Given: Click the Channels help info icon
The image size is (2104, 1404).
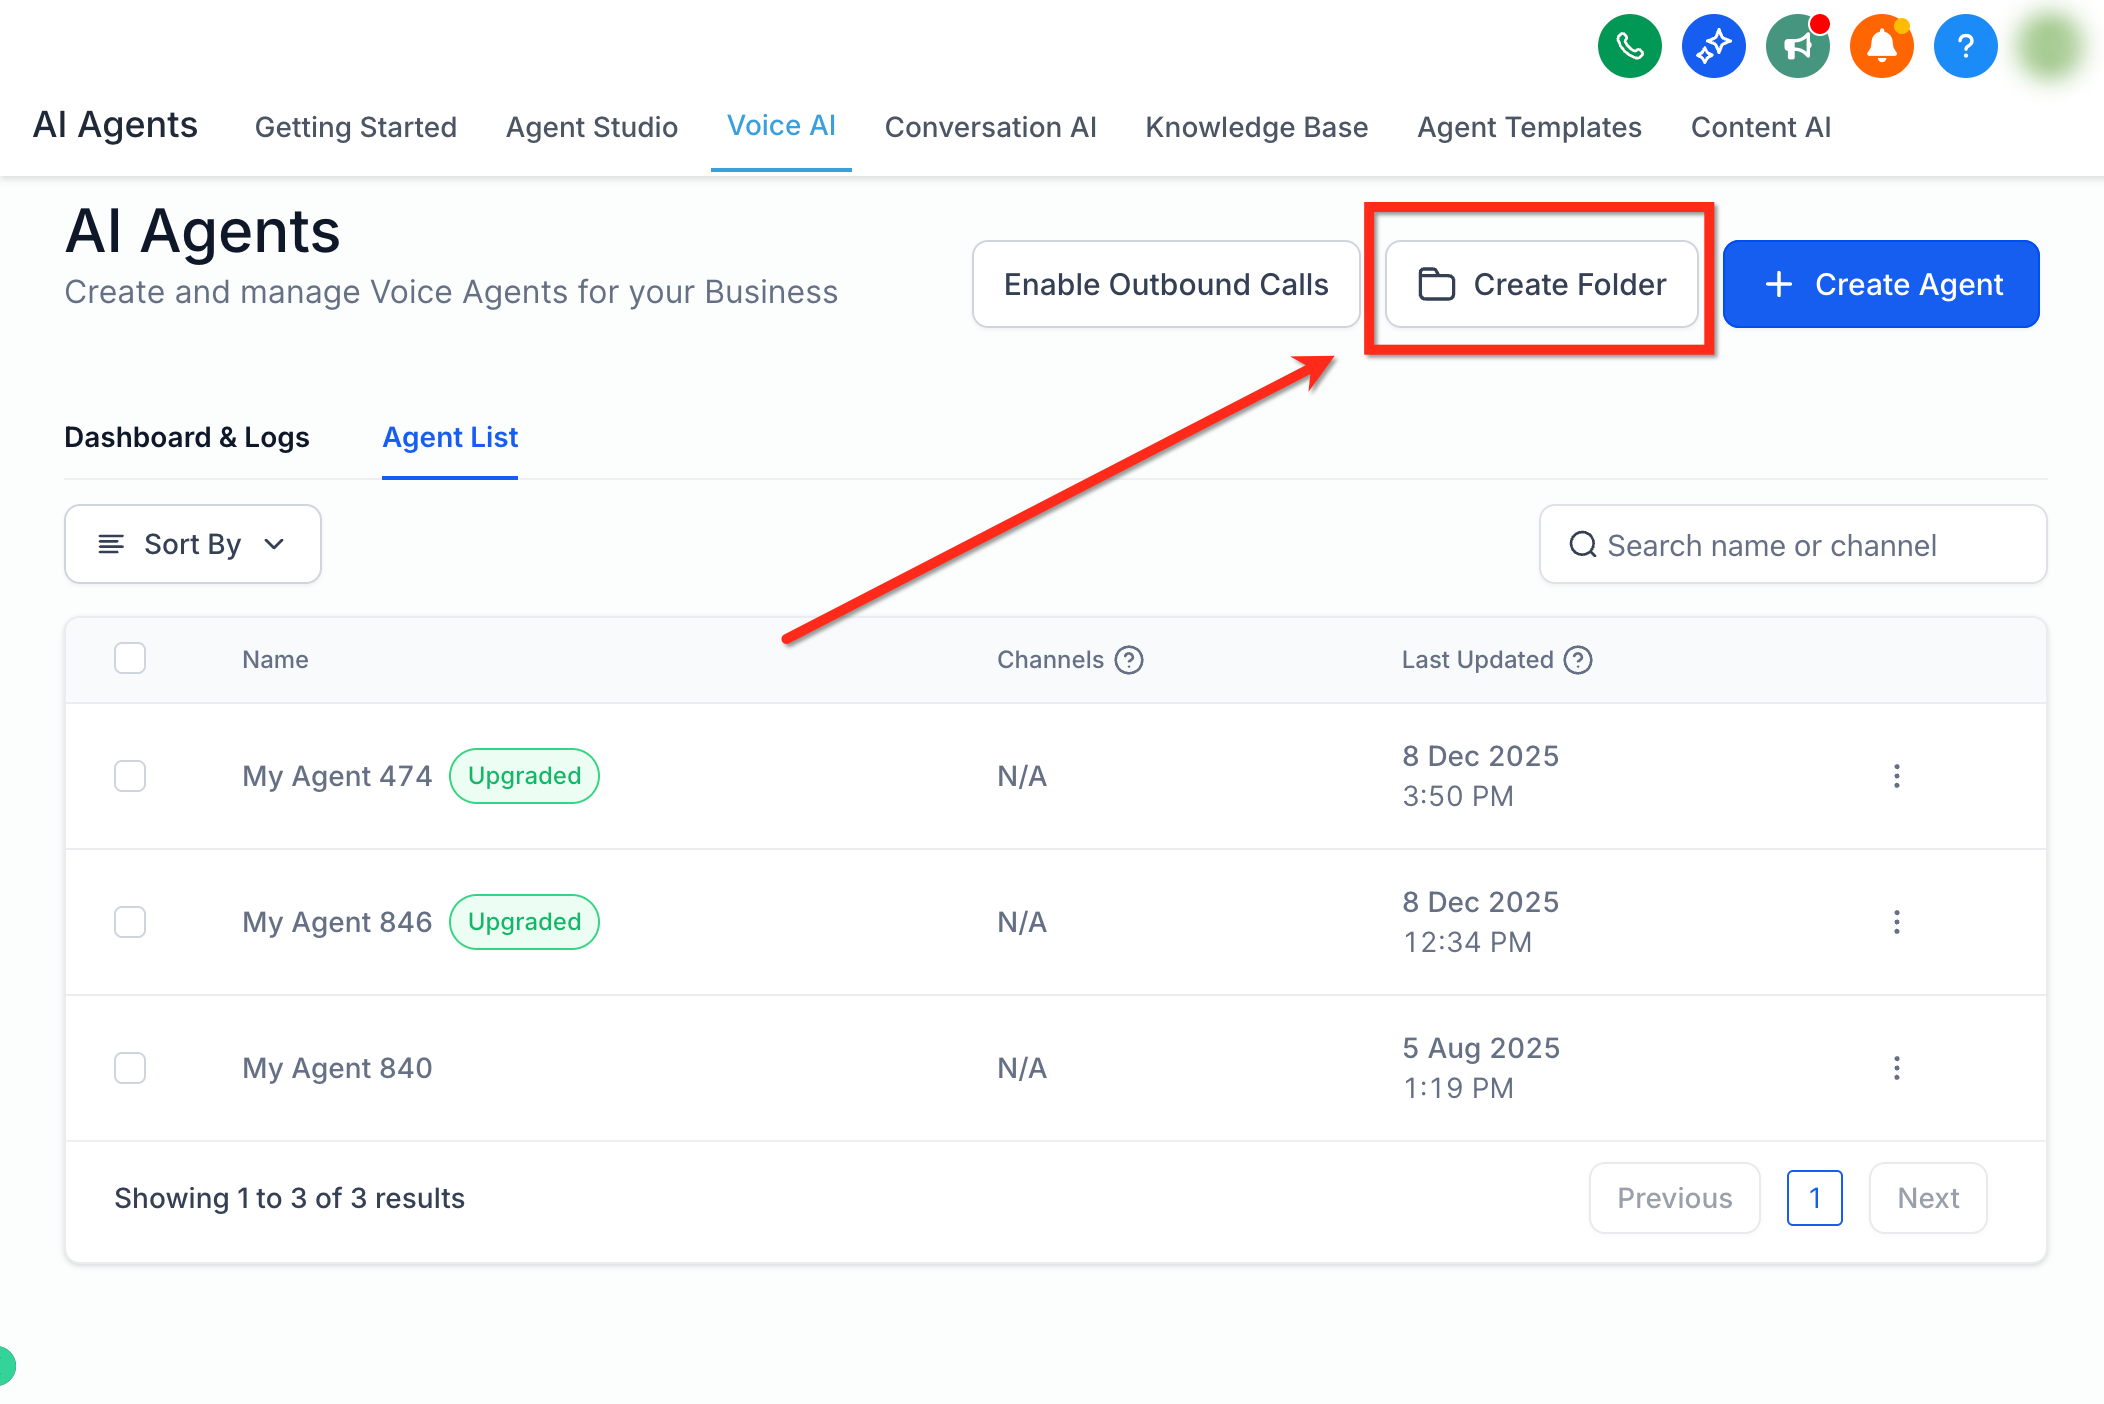Looking at the screenshot, I should coord(1129,660).
